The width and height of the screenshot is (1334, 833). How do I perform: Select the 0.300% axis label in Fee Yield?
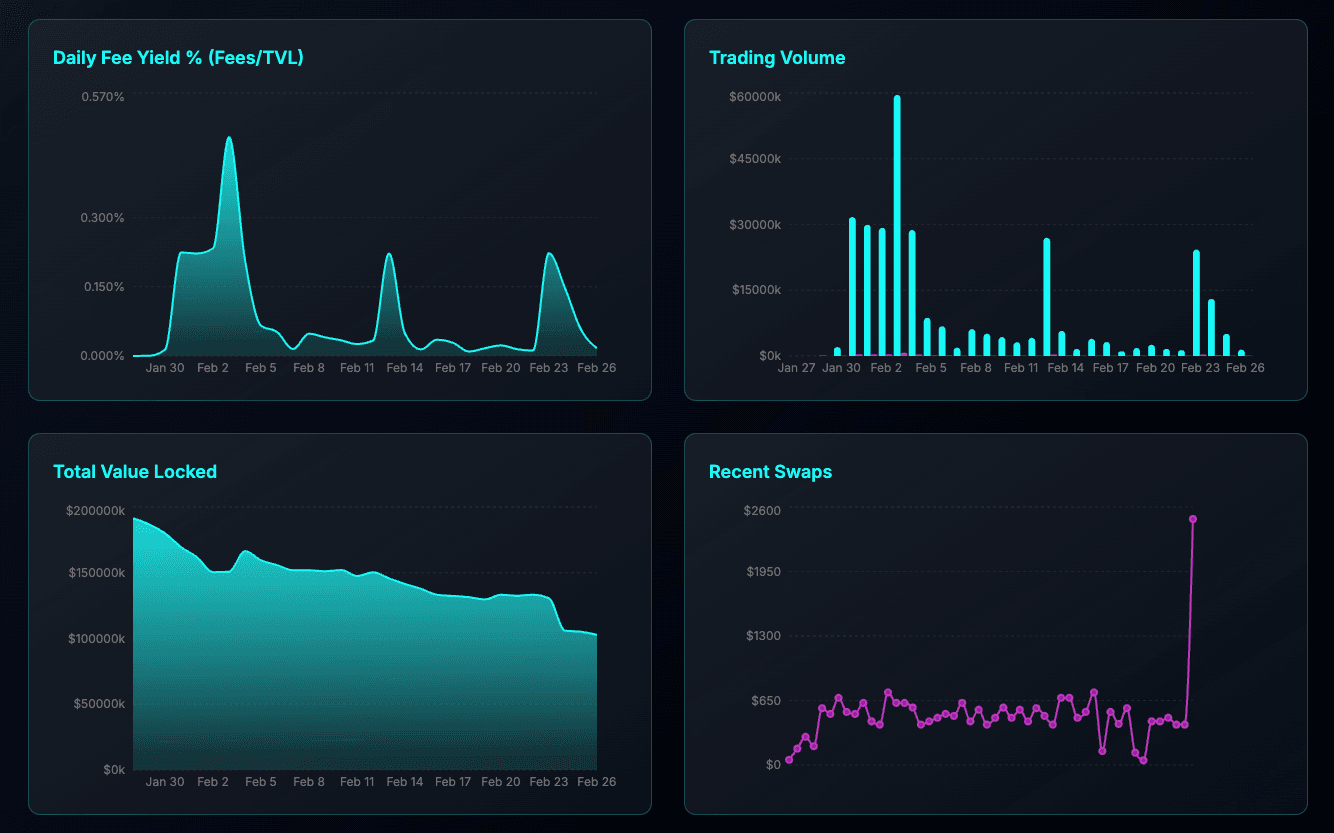103,218
